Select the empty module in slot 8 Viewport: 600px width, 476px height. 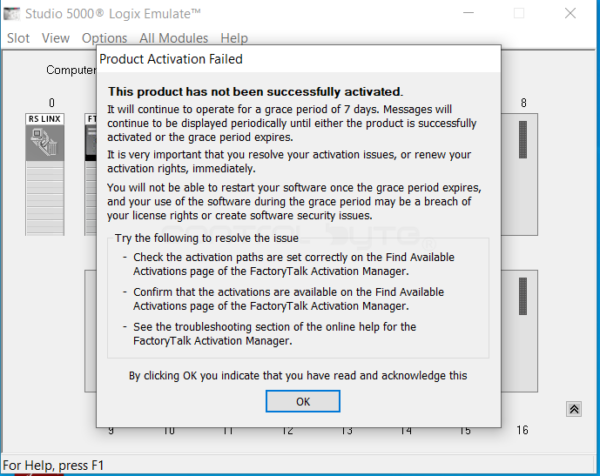(519, 174)
